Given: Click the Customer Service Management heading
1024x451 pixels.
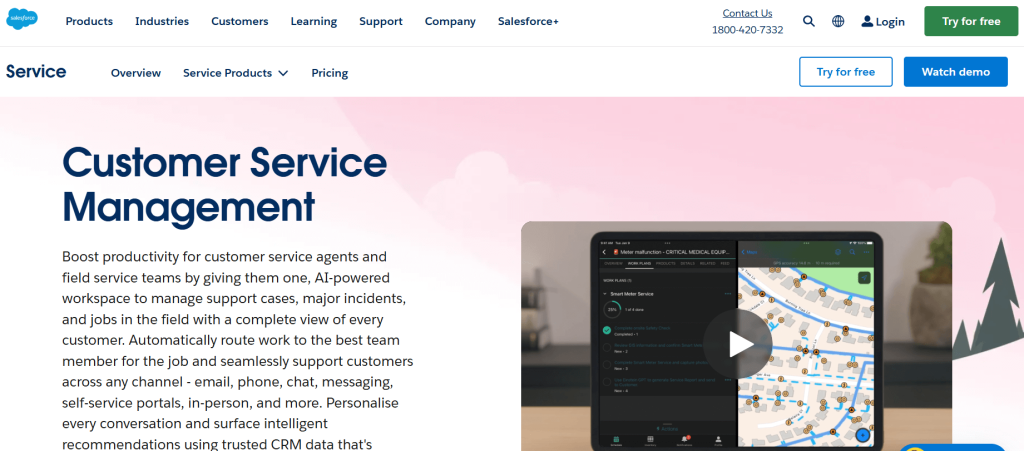Looking at the screenshot, I should [225, 185].
